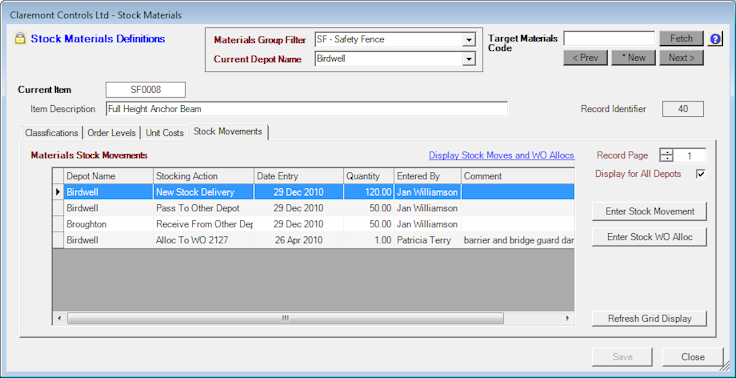The width and height of the screenshot is (736, 378).
Task: Click the Record Identifier field showing 40
Action: [x=683, y=109]
